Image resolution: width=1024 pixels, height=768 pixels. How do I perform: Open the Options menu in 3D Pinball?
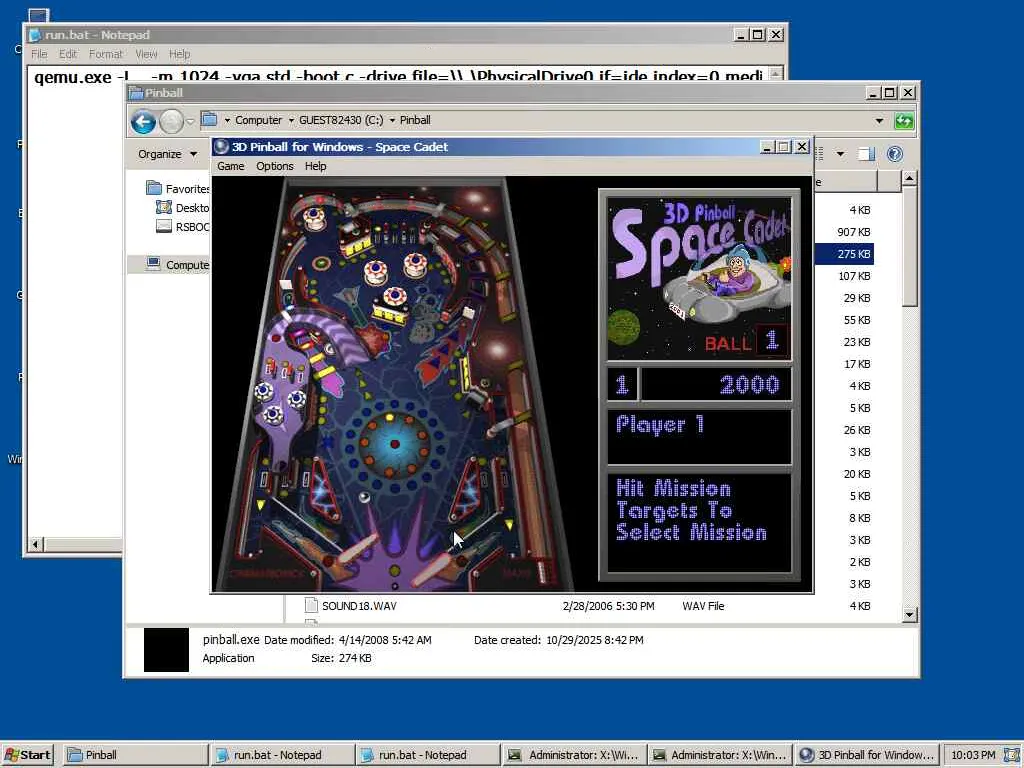coord(274,166)
